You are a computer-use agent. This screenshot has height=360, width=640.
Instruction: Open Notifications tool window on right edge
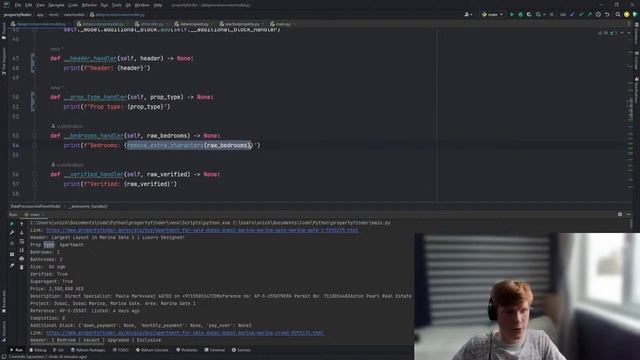(x=636, y=91)
